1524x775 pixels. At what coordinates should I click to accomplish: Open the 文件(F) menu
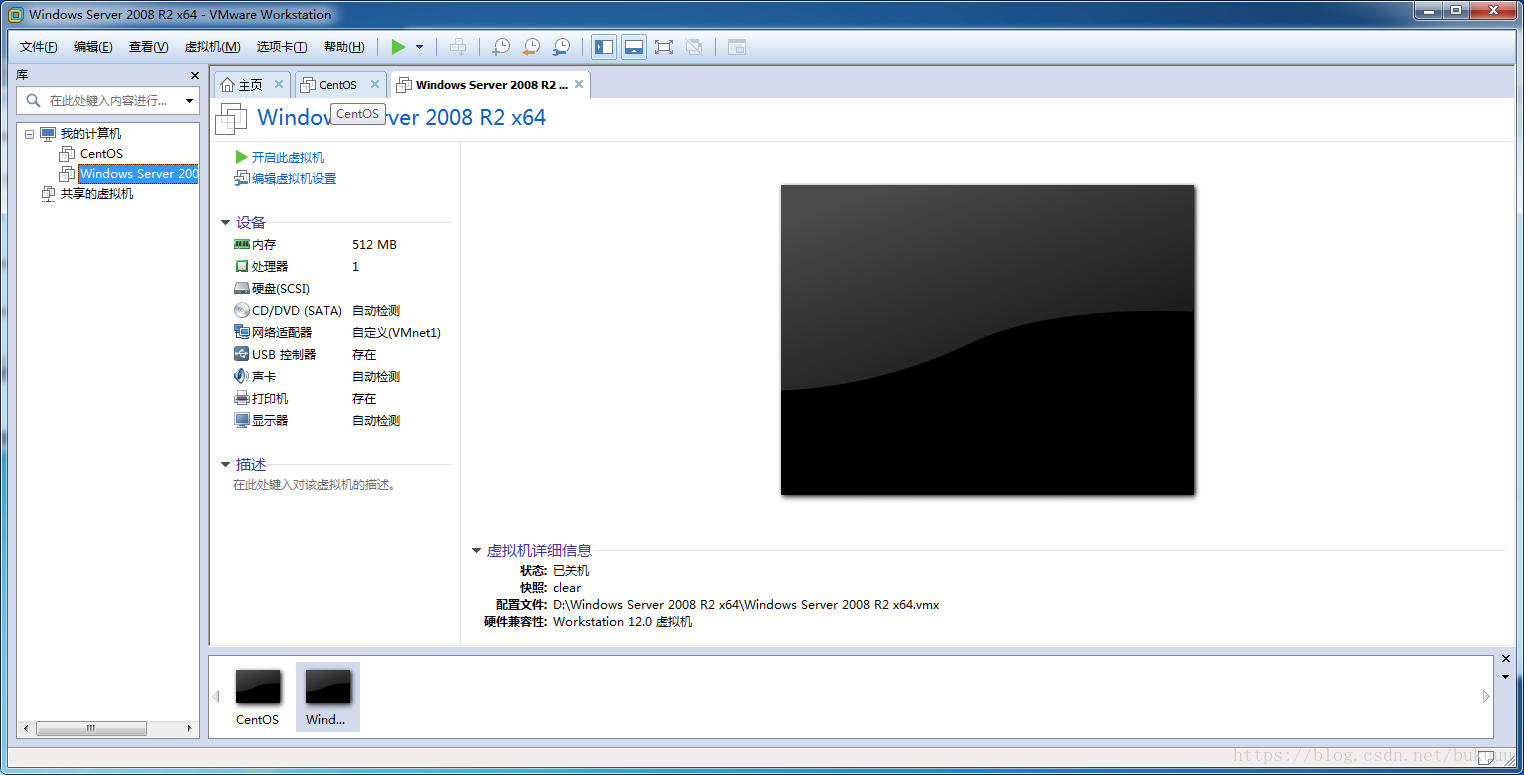click(x=39, y=47)
